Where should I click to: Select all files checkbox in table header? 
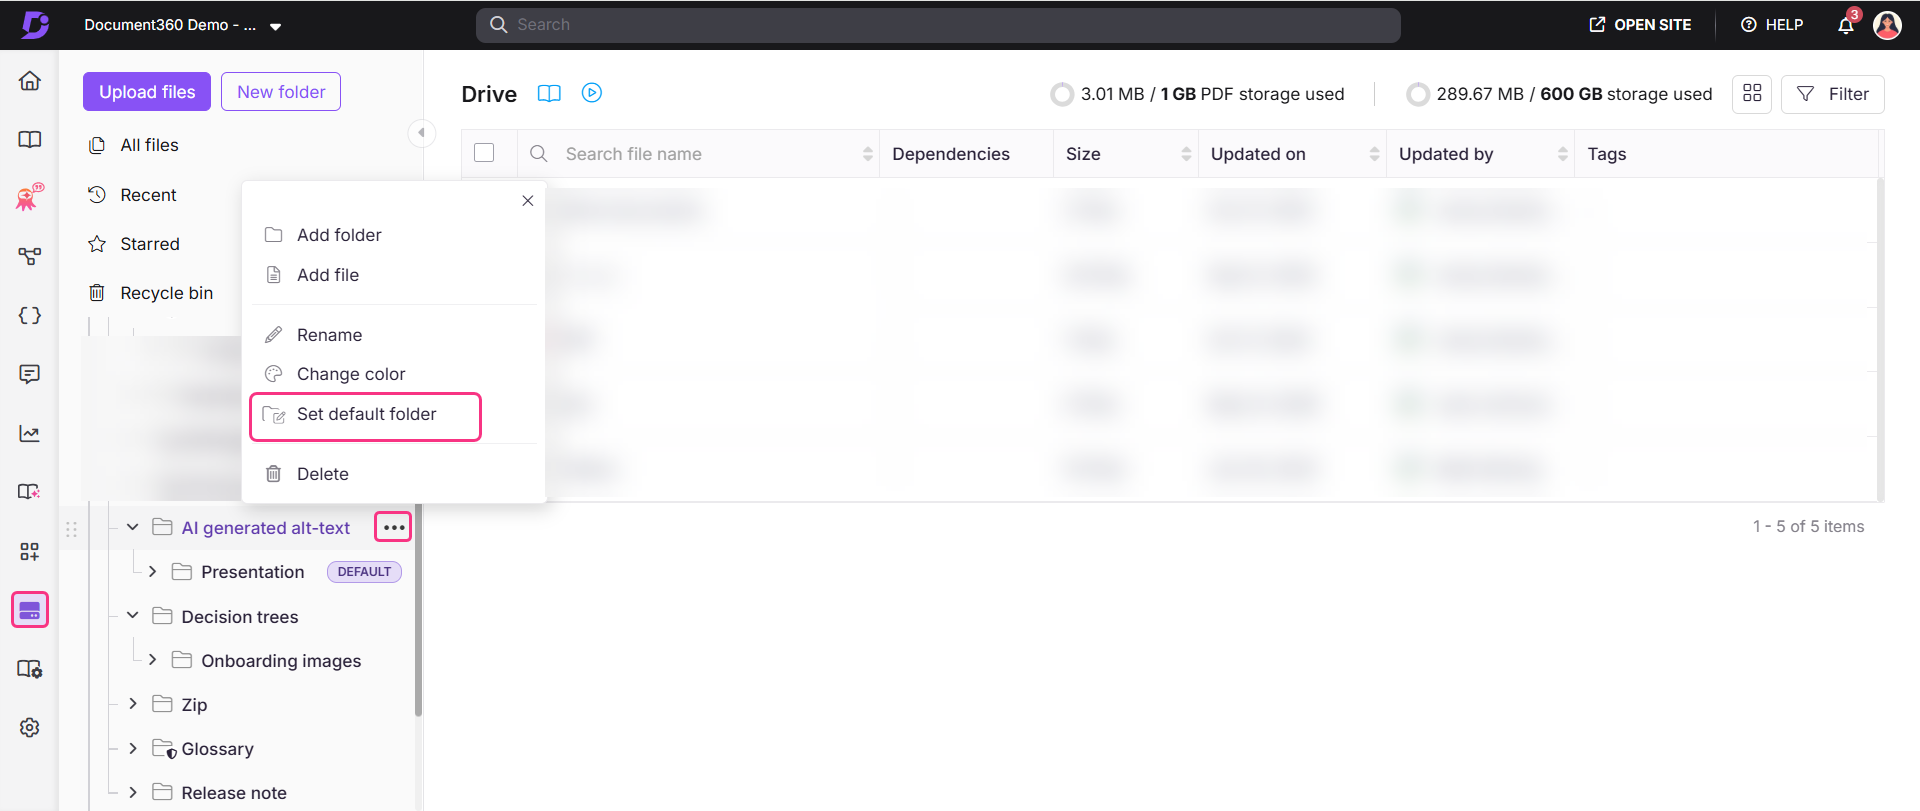(x=484, y=153)
